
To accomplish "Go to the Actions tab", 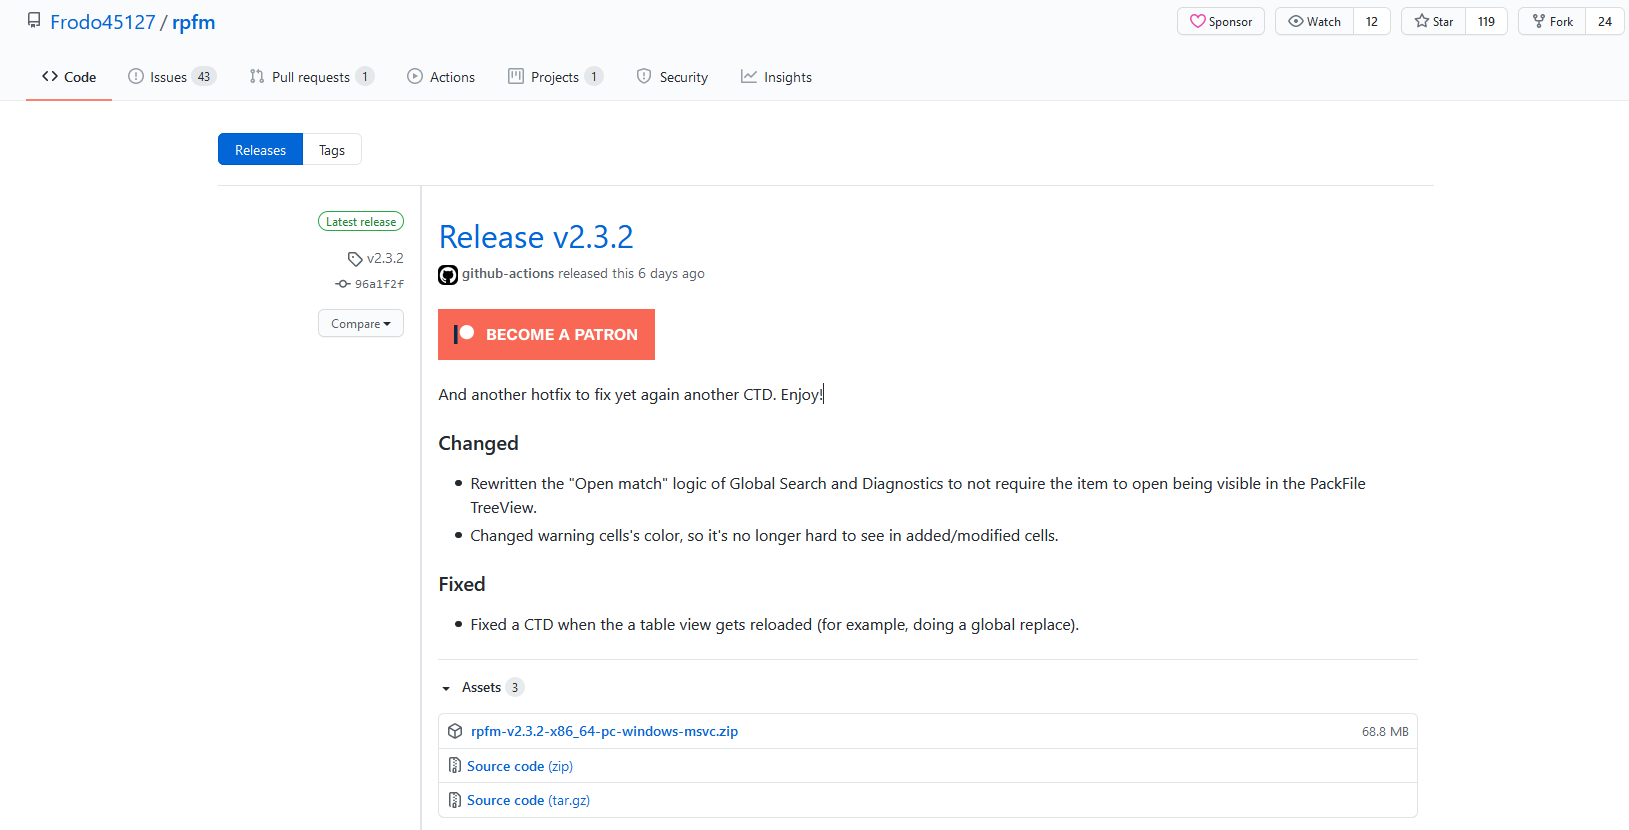I will pos(441,77).
